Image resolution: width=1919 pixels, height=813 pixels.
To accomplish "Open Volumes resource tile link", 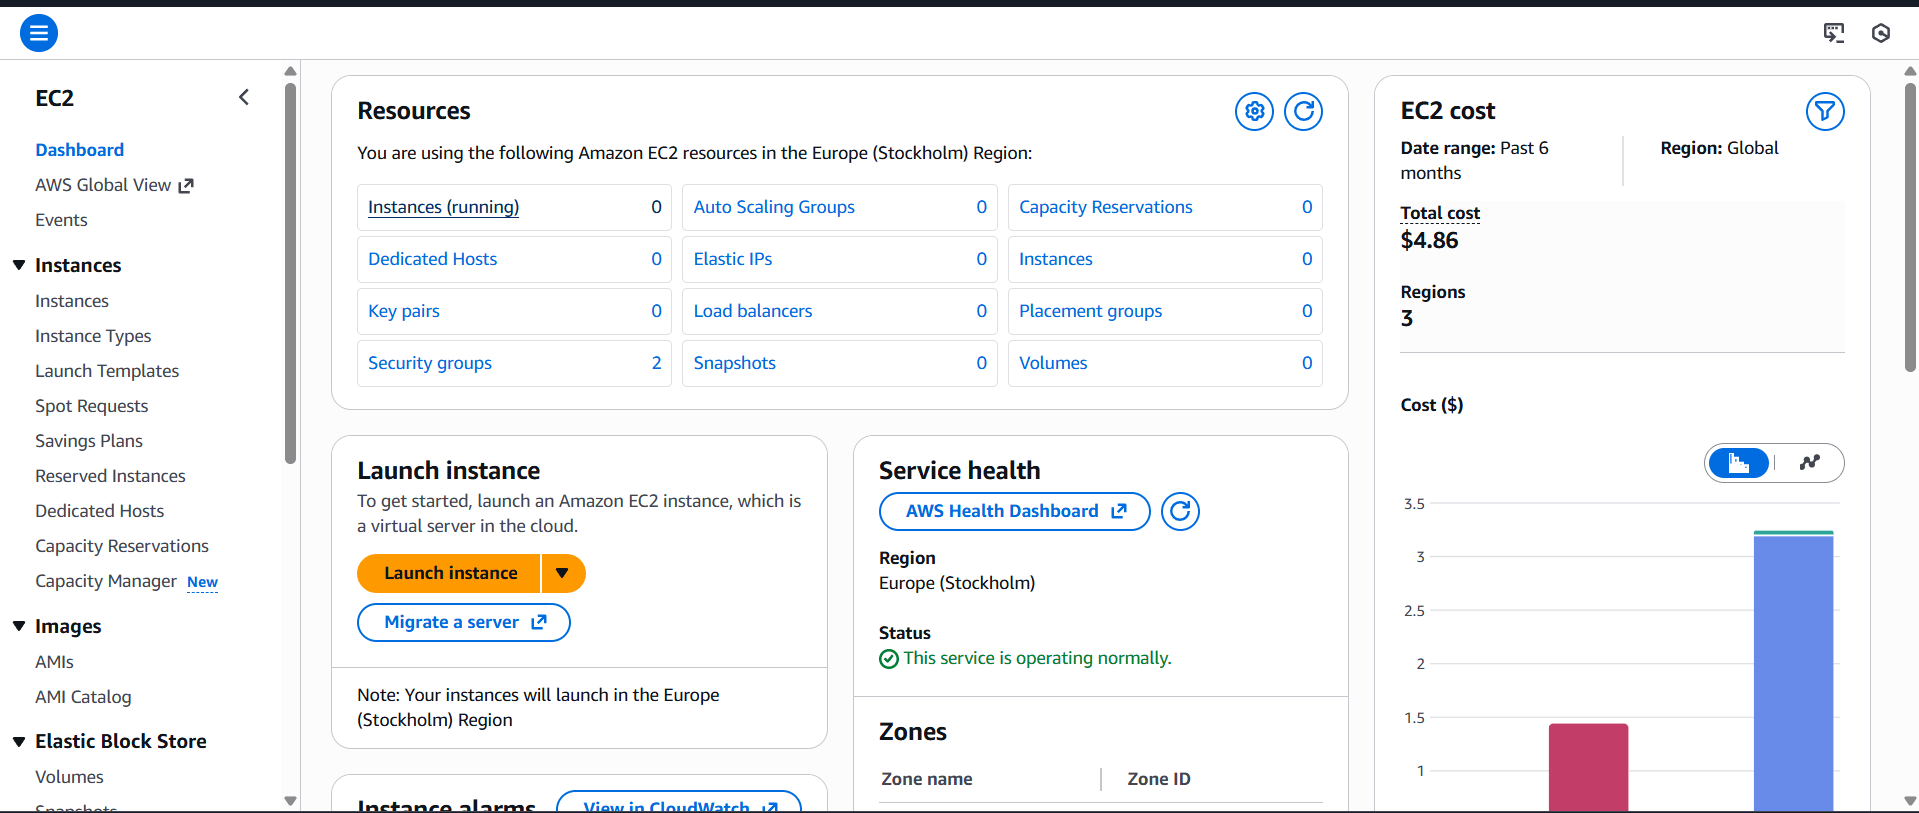I will click(1053, 363).
